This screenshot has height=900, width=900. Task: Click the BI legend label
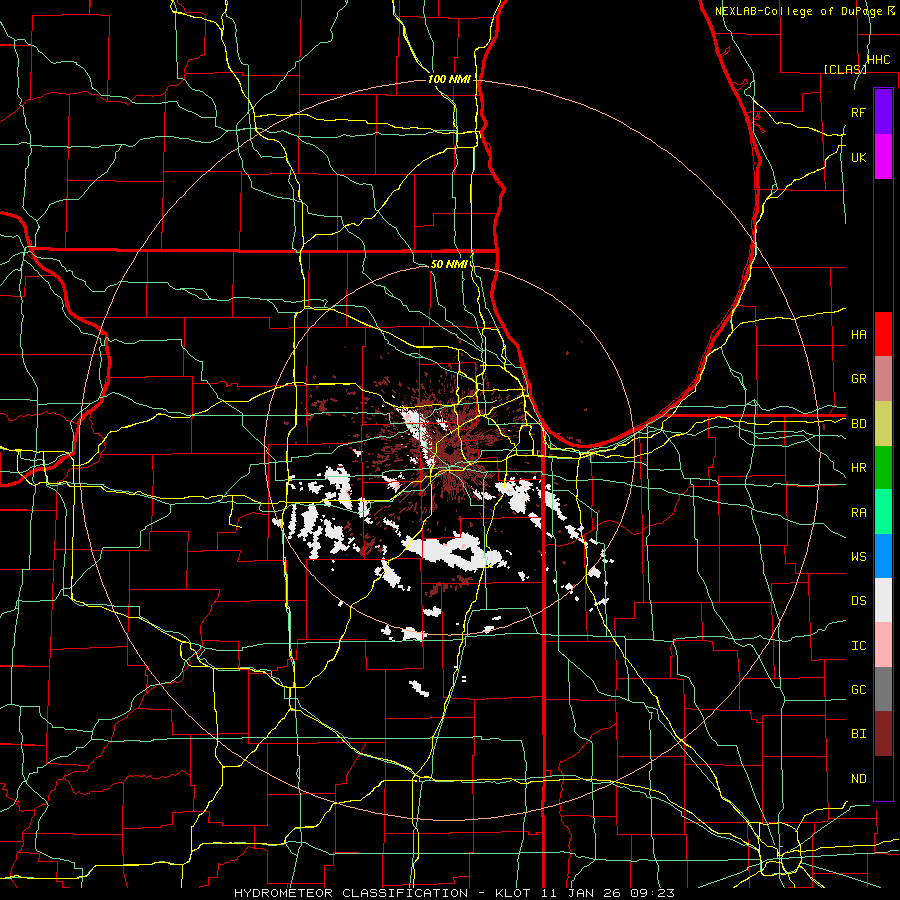(859, 734)
